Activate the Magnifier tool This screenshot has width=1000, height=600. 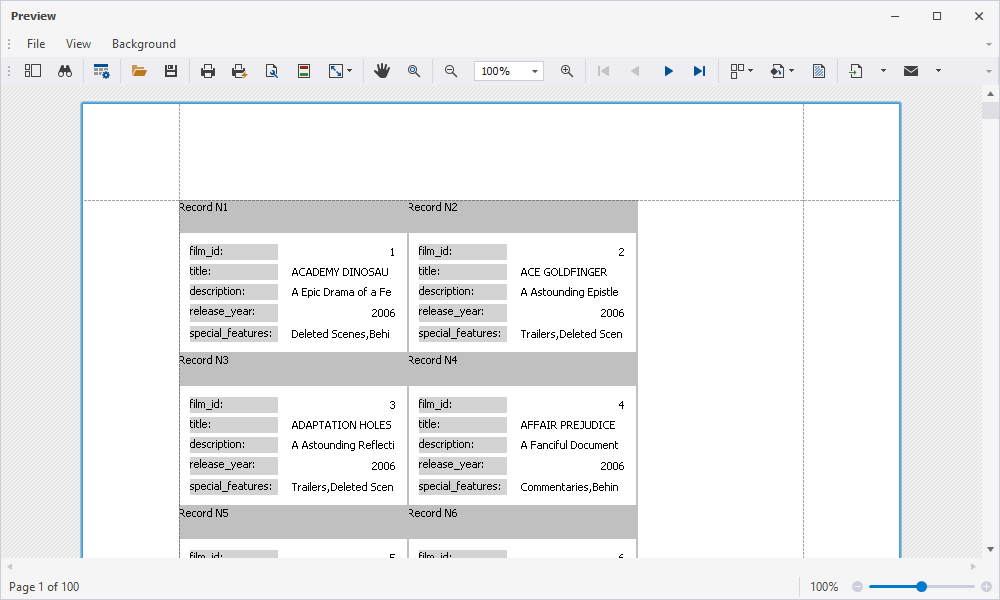click(414, 71)
